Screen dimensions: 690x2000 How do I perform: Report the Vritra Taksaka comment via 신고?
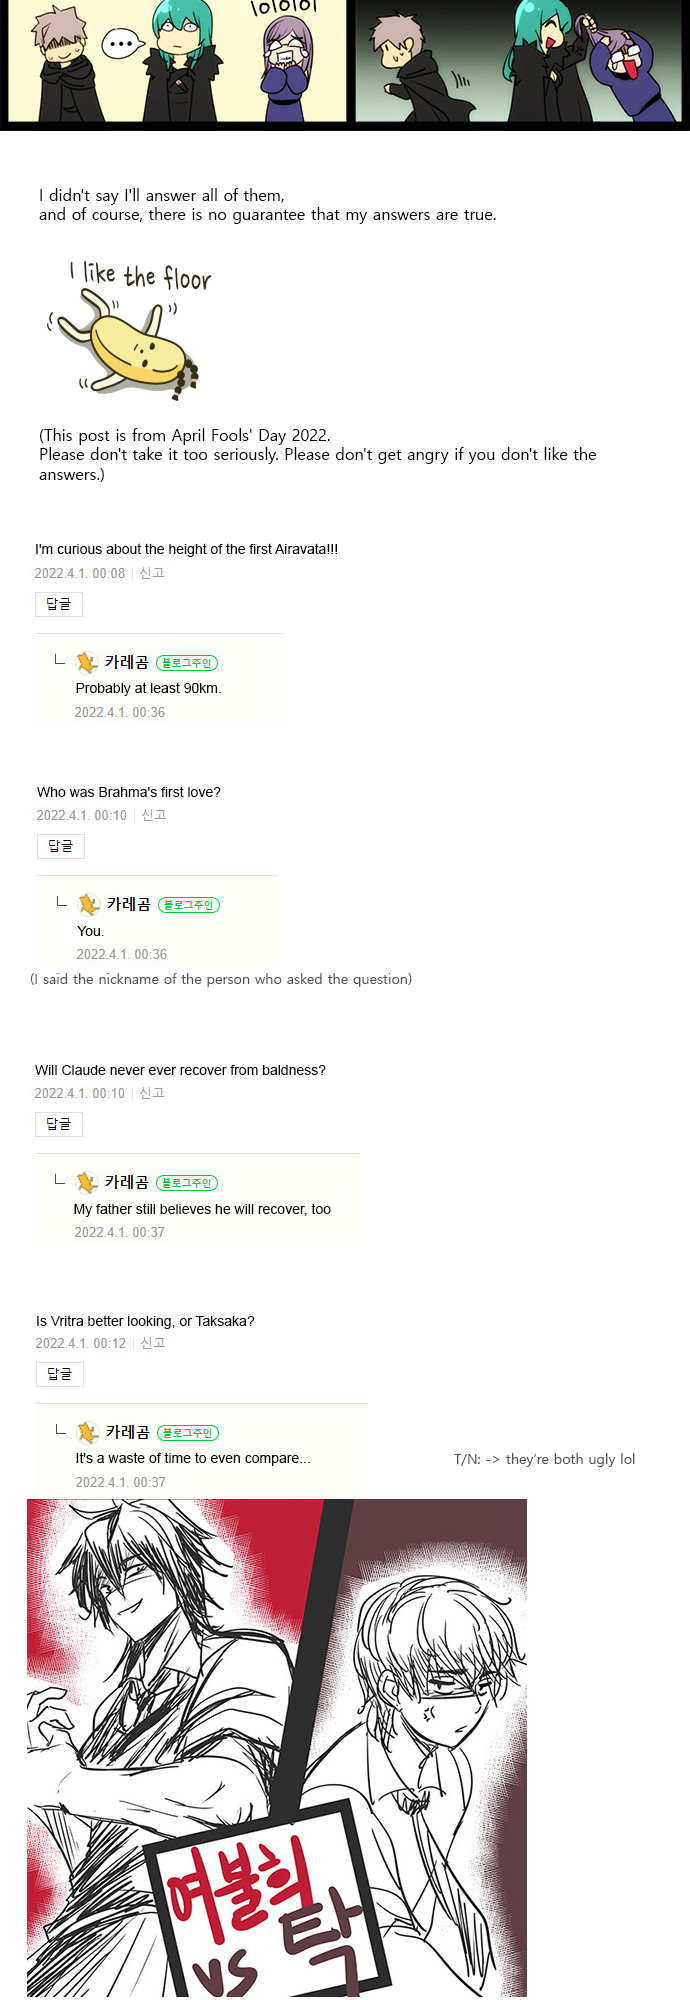tap(153, 1343)
